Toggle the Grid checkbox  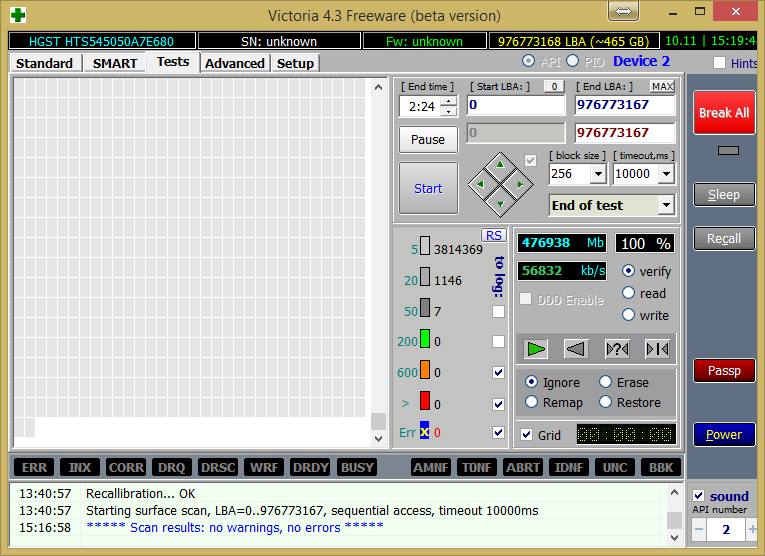point(527,435)
